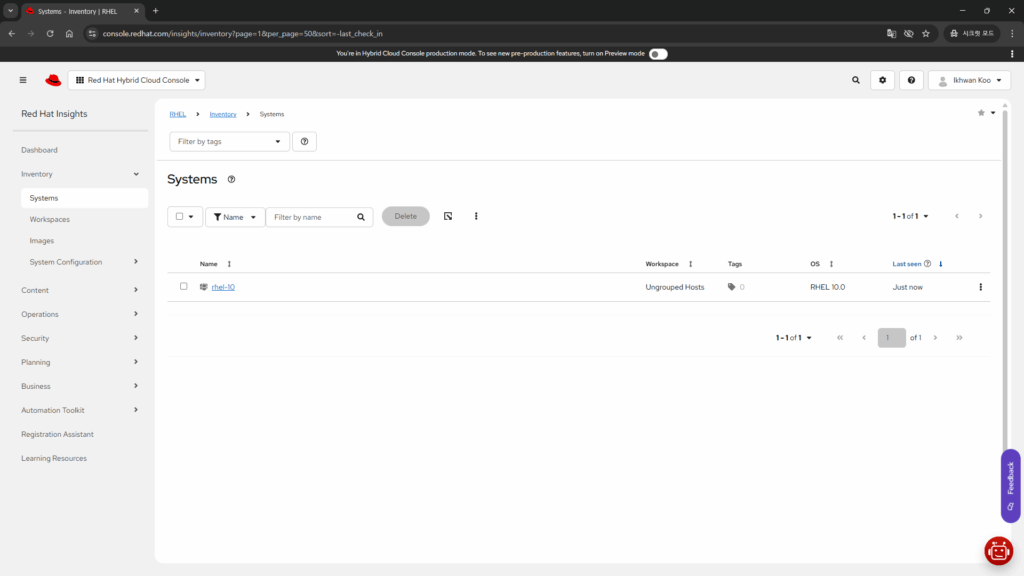
Task: Click the Feedback button
Action: (1010, 485)
